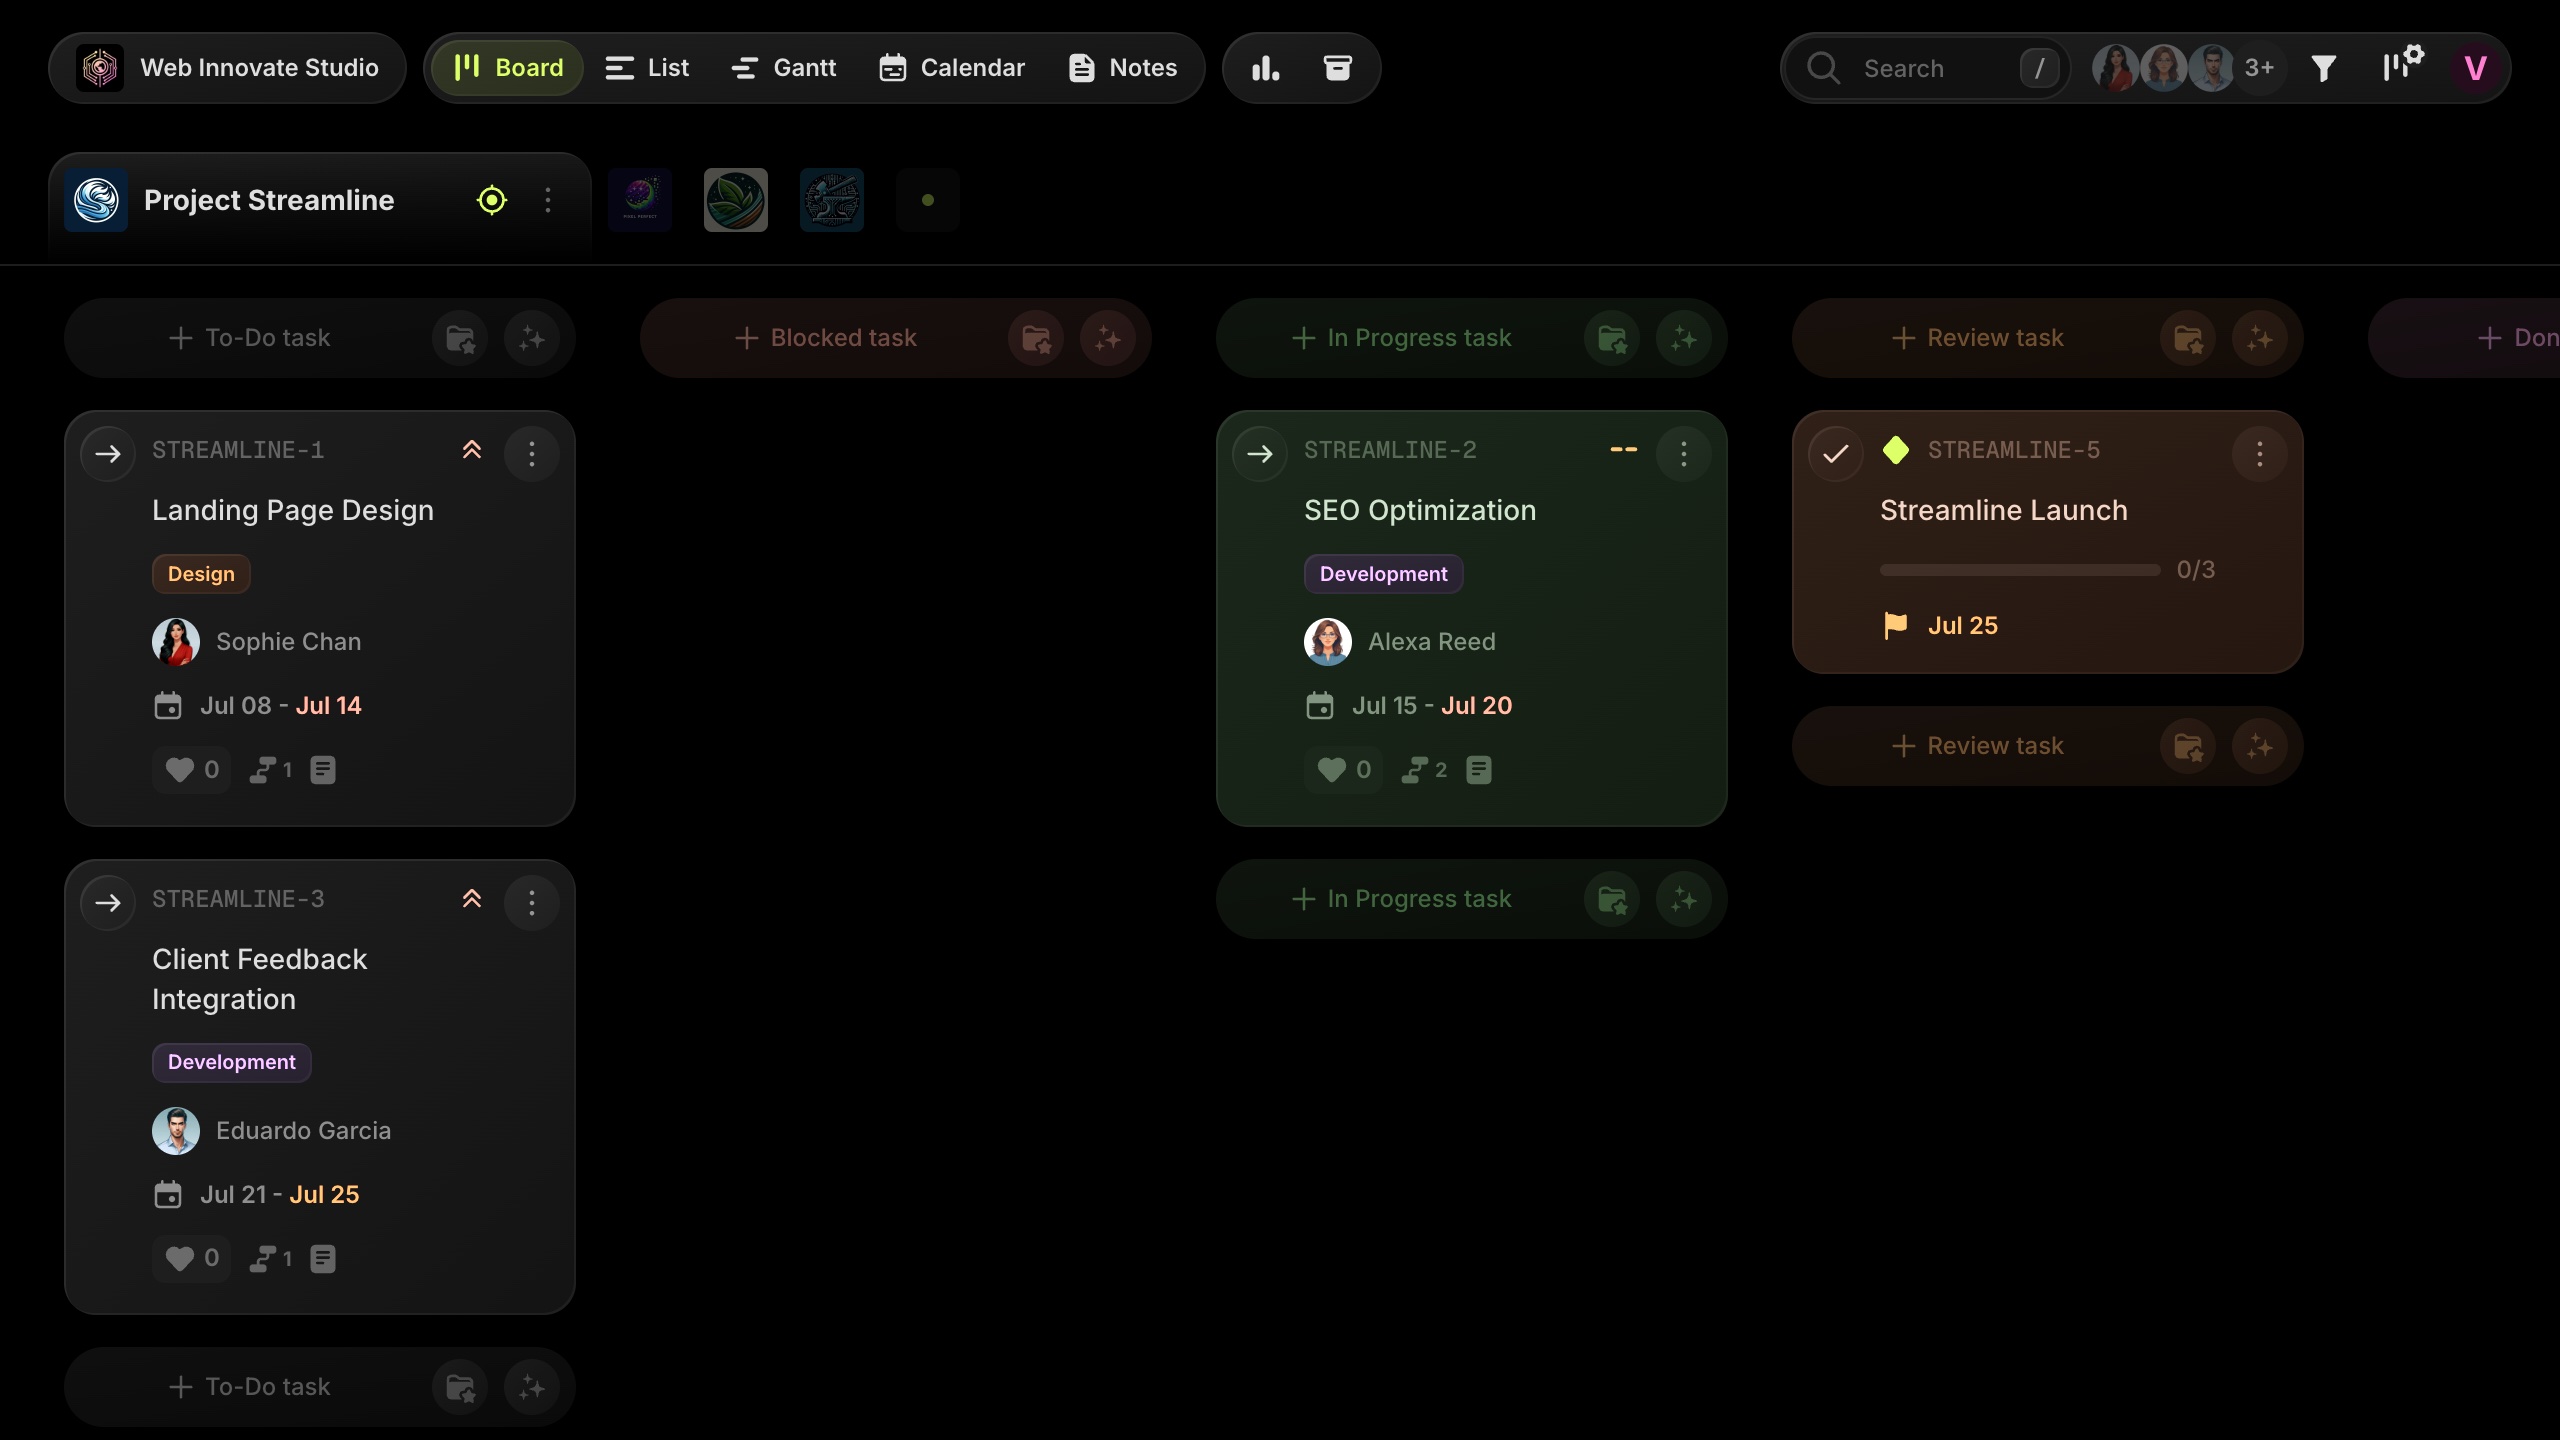Screen dimensions: 2560x1440
Task: Click STREAMLINE-3 status arrow circle
Action: 108,903
